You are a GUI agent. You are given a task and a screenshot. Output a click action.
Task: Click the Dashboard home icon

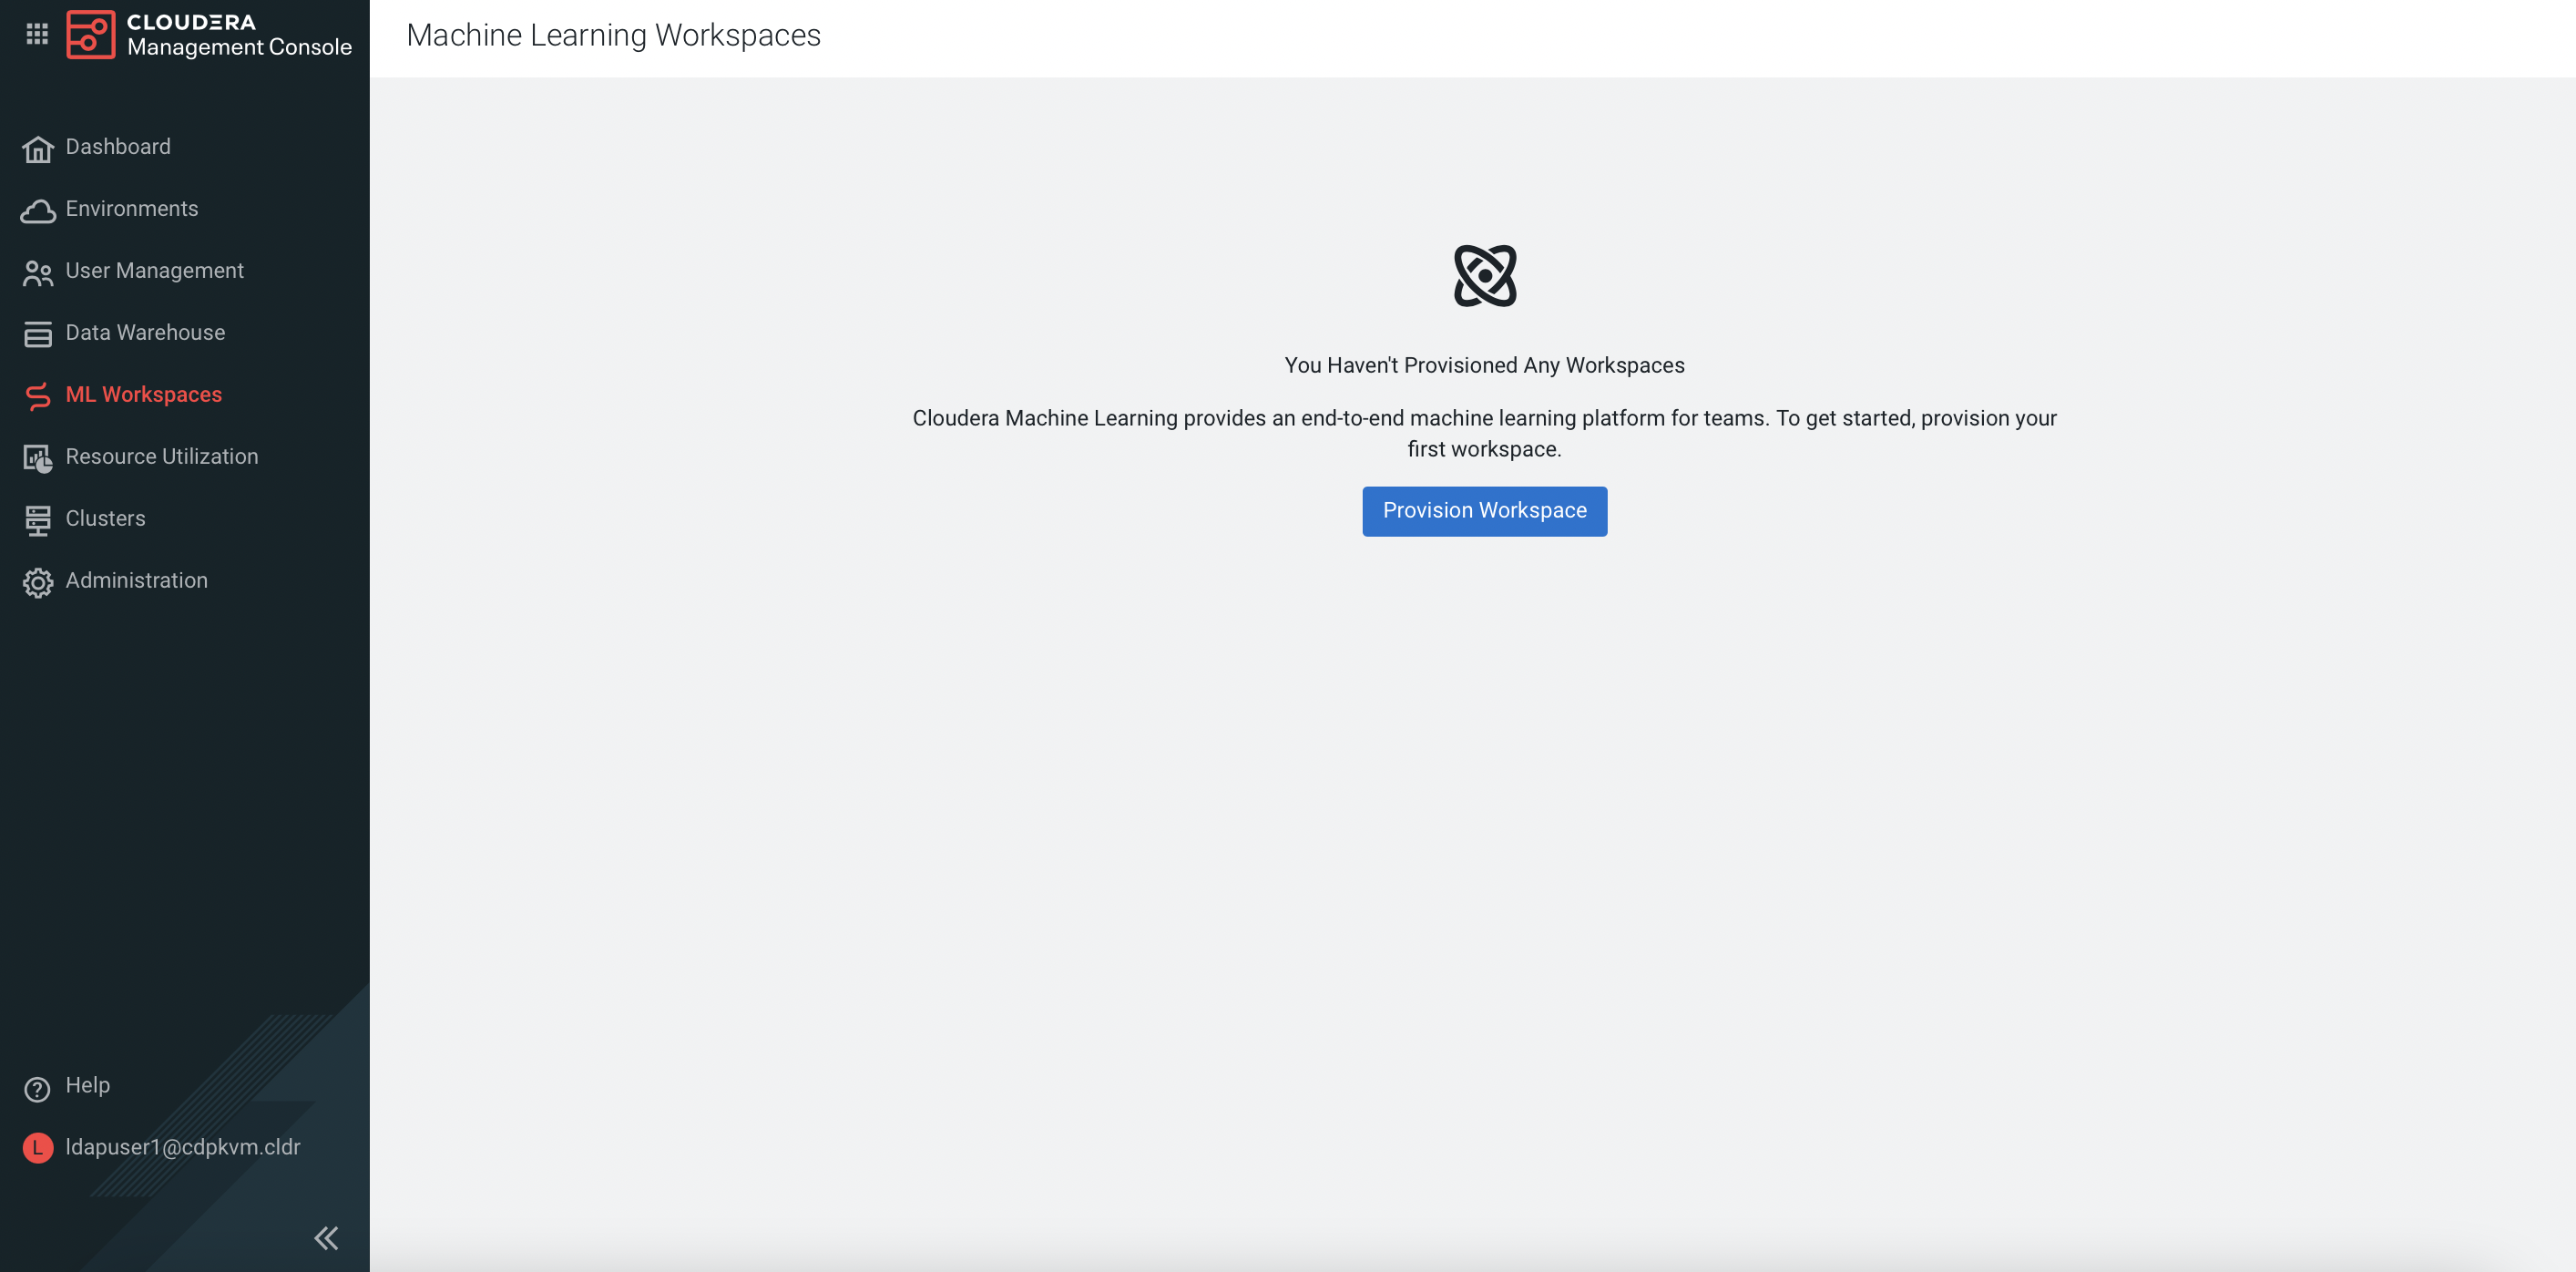pos(38,149)
